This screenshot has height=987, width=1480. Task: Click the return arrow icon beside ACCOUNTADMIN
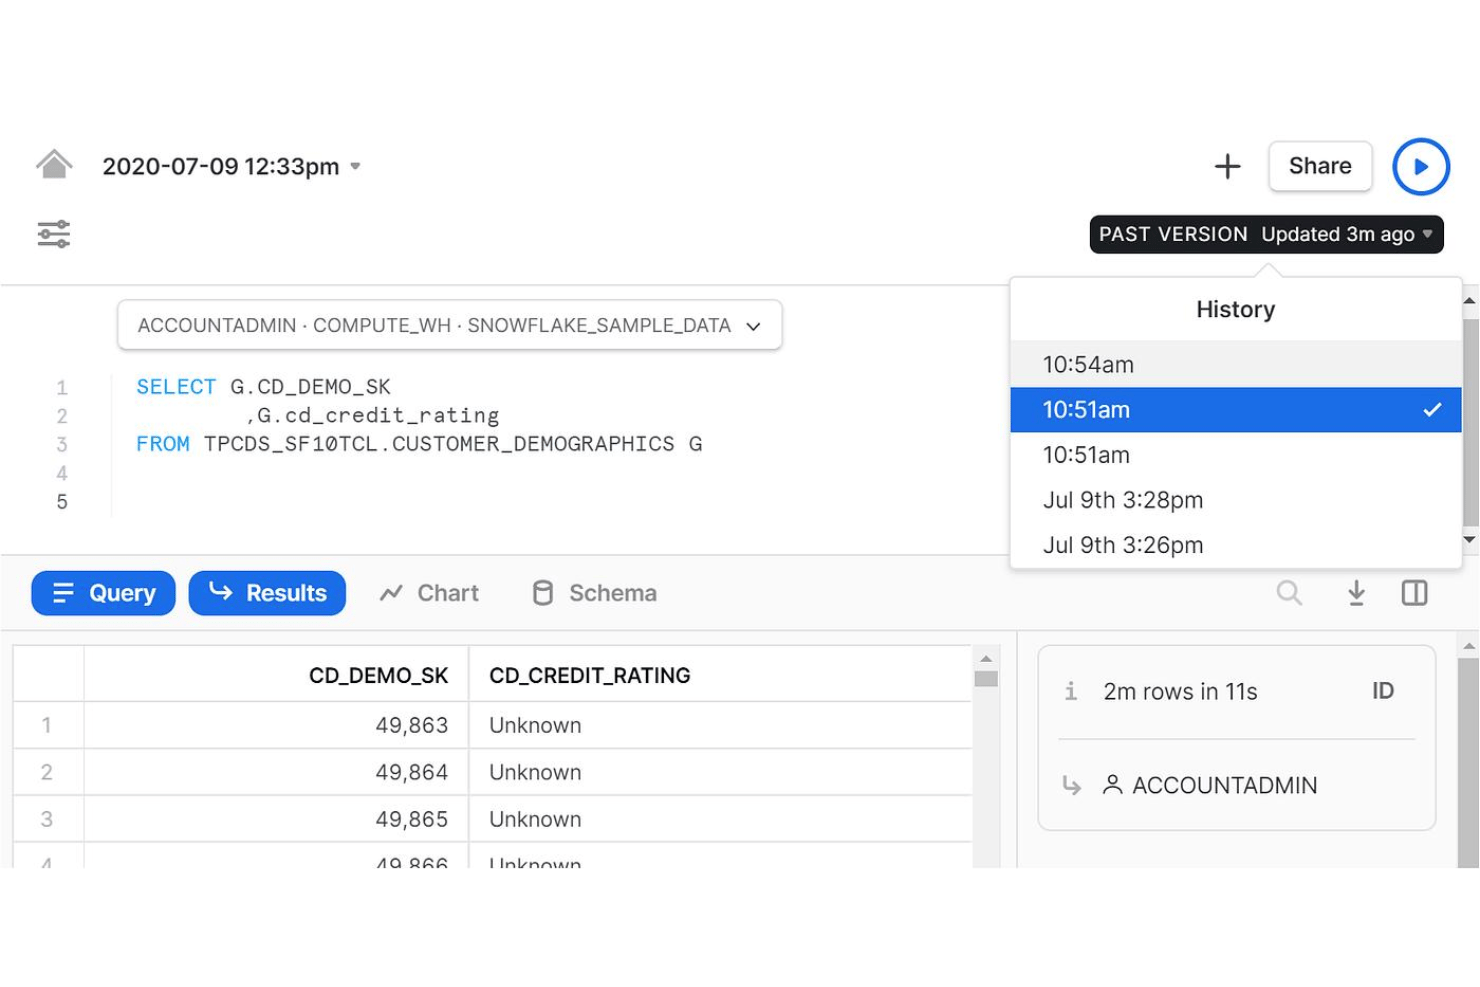pyautogui.click(x=1072, y=785)
